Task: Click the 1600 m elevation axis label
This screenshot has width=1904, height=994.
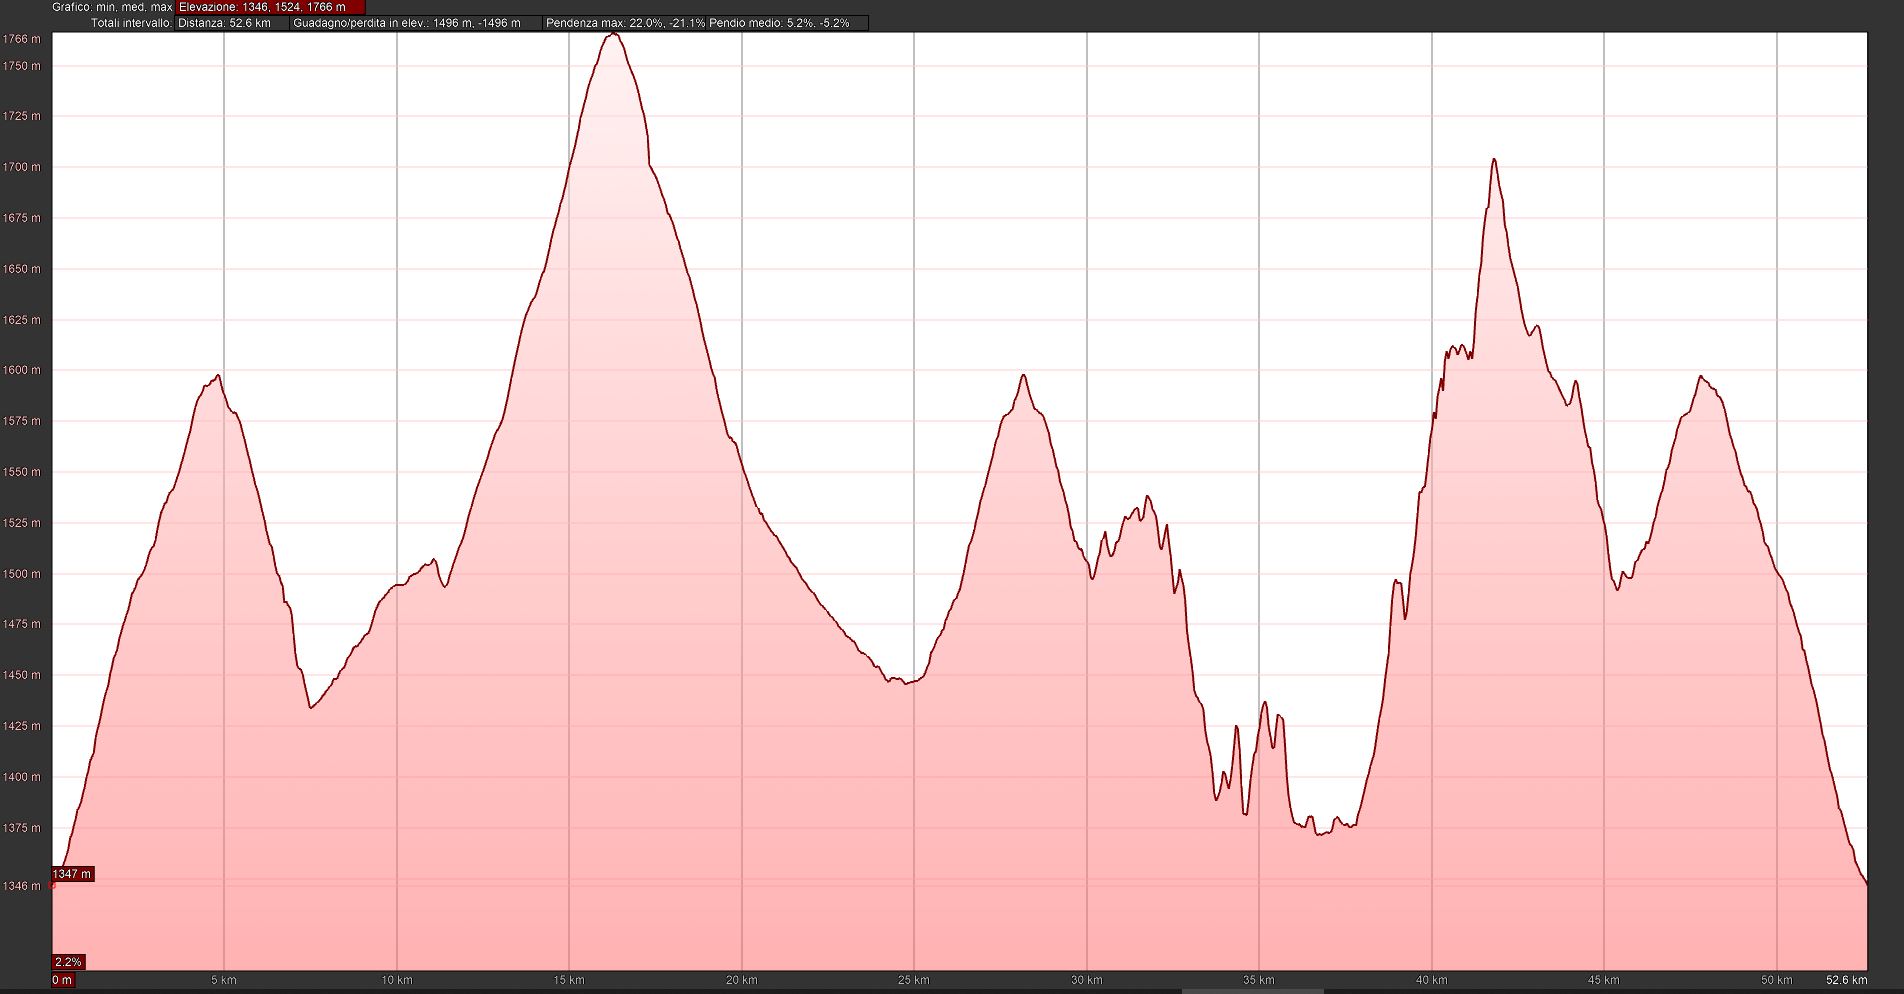Action: tap(22, 370)
